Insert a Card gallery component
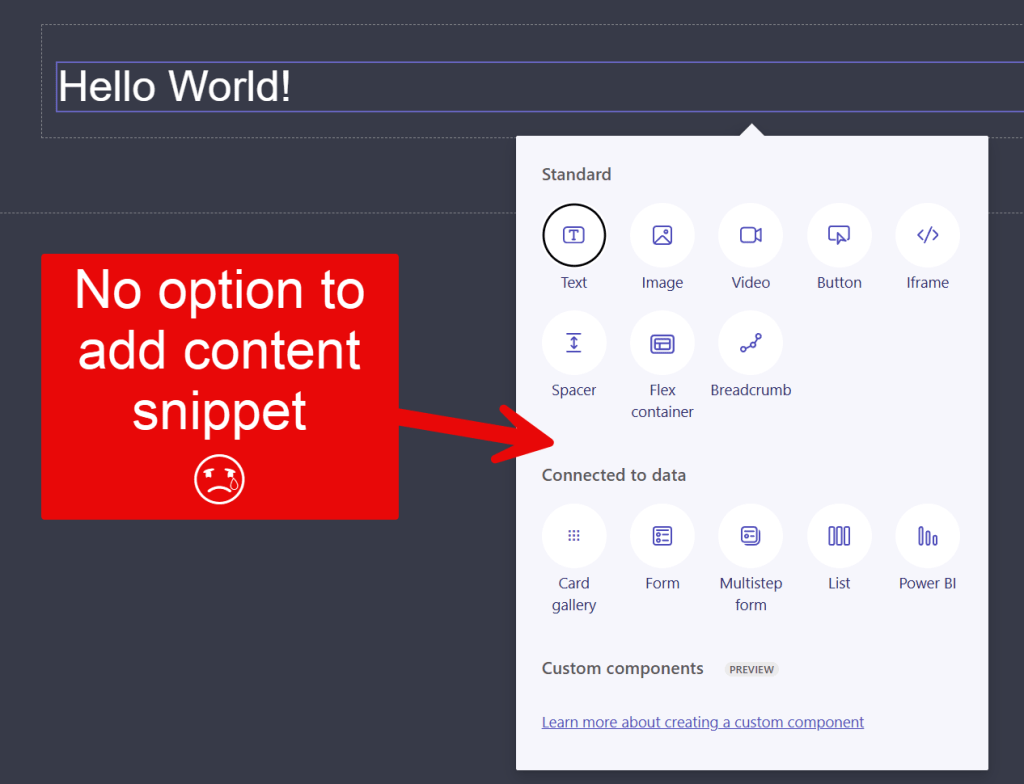Viewport: 1024px width, 784px height. point(574,536)
